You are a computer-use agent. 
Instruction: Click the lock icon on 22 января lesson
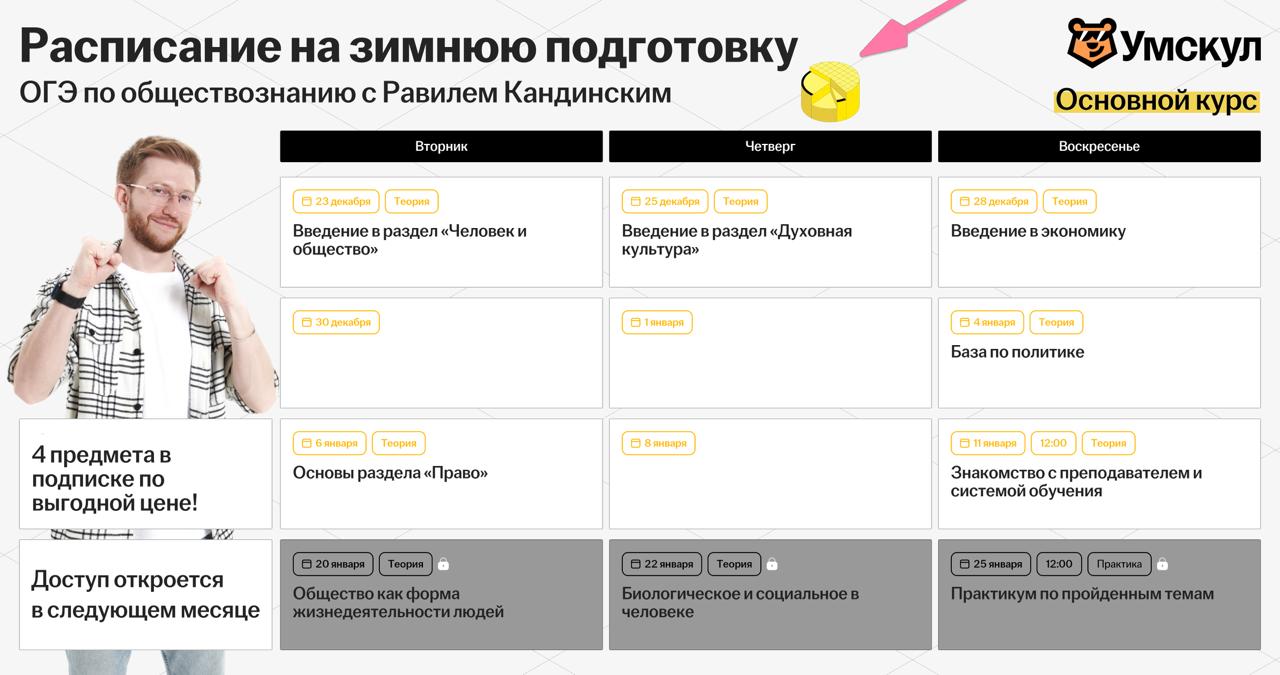pyautogui.click(x=772, y=564)
